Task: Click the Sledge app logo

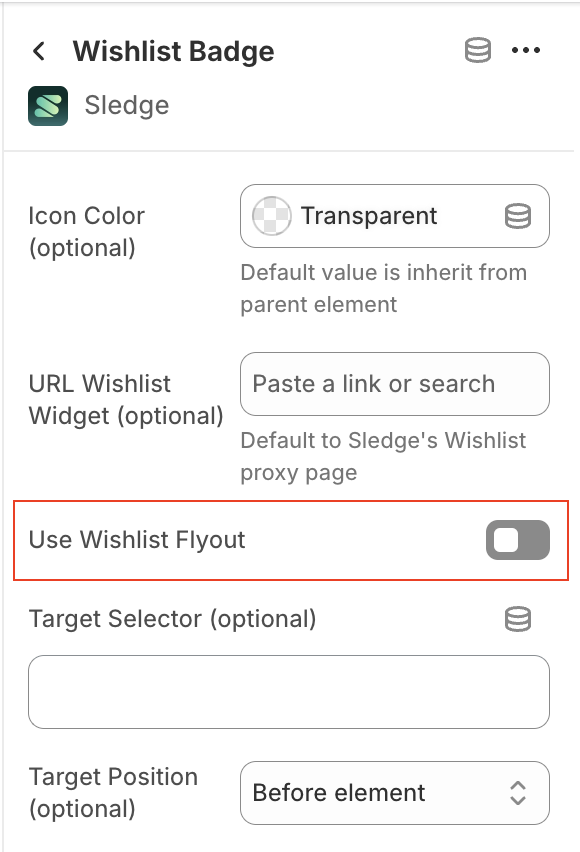Action: click(47, 105)
